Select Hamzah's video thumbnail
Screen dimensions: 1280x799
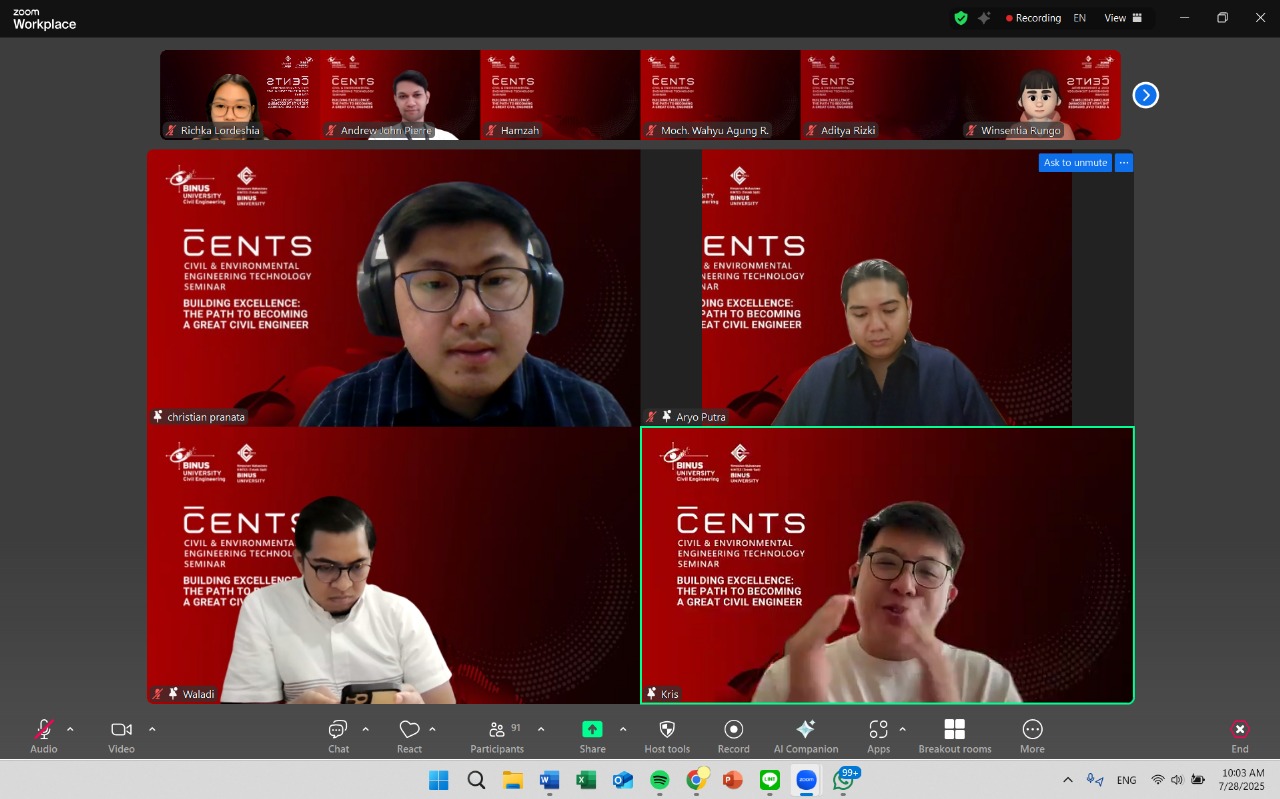pos(560,95)
